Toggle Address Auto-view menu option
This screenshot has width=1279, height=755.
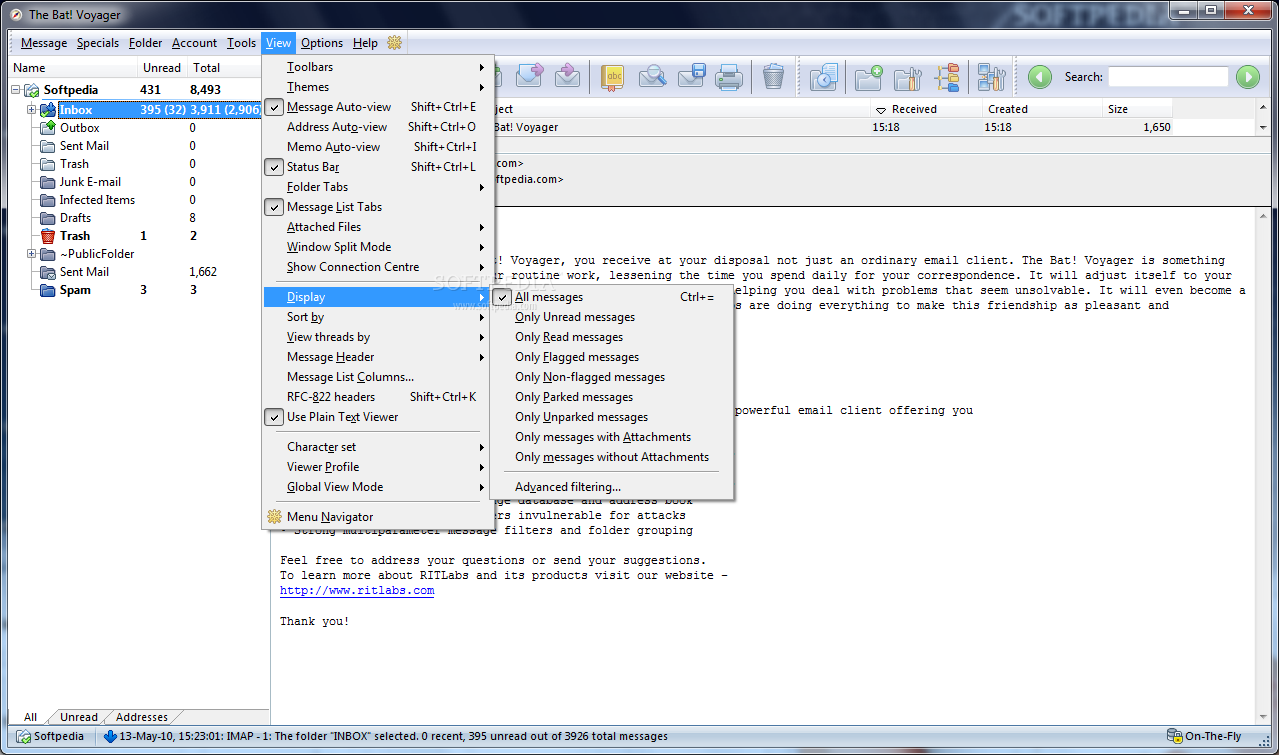click(378, 127)
